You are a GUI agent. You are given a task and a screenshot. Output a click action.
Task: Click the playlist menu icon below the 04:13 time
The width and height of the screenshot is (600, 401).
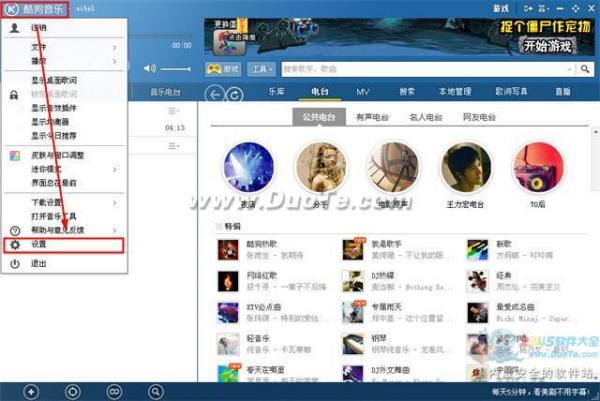pyautogui.click(x=173, y=146)
